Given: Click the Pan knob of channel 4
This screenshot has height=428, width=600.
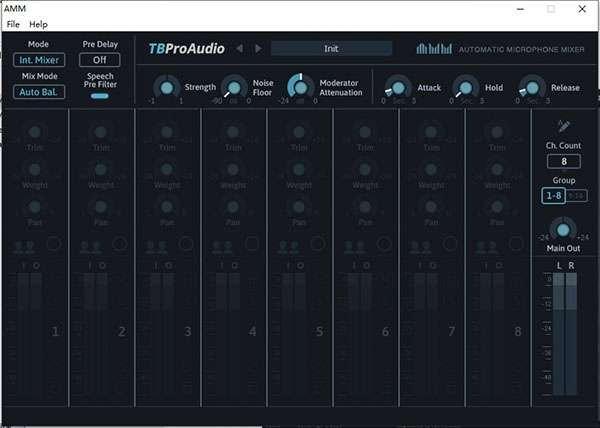Looking at the screenshot, I should tap(233, 207).
